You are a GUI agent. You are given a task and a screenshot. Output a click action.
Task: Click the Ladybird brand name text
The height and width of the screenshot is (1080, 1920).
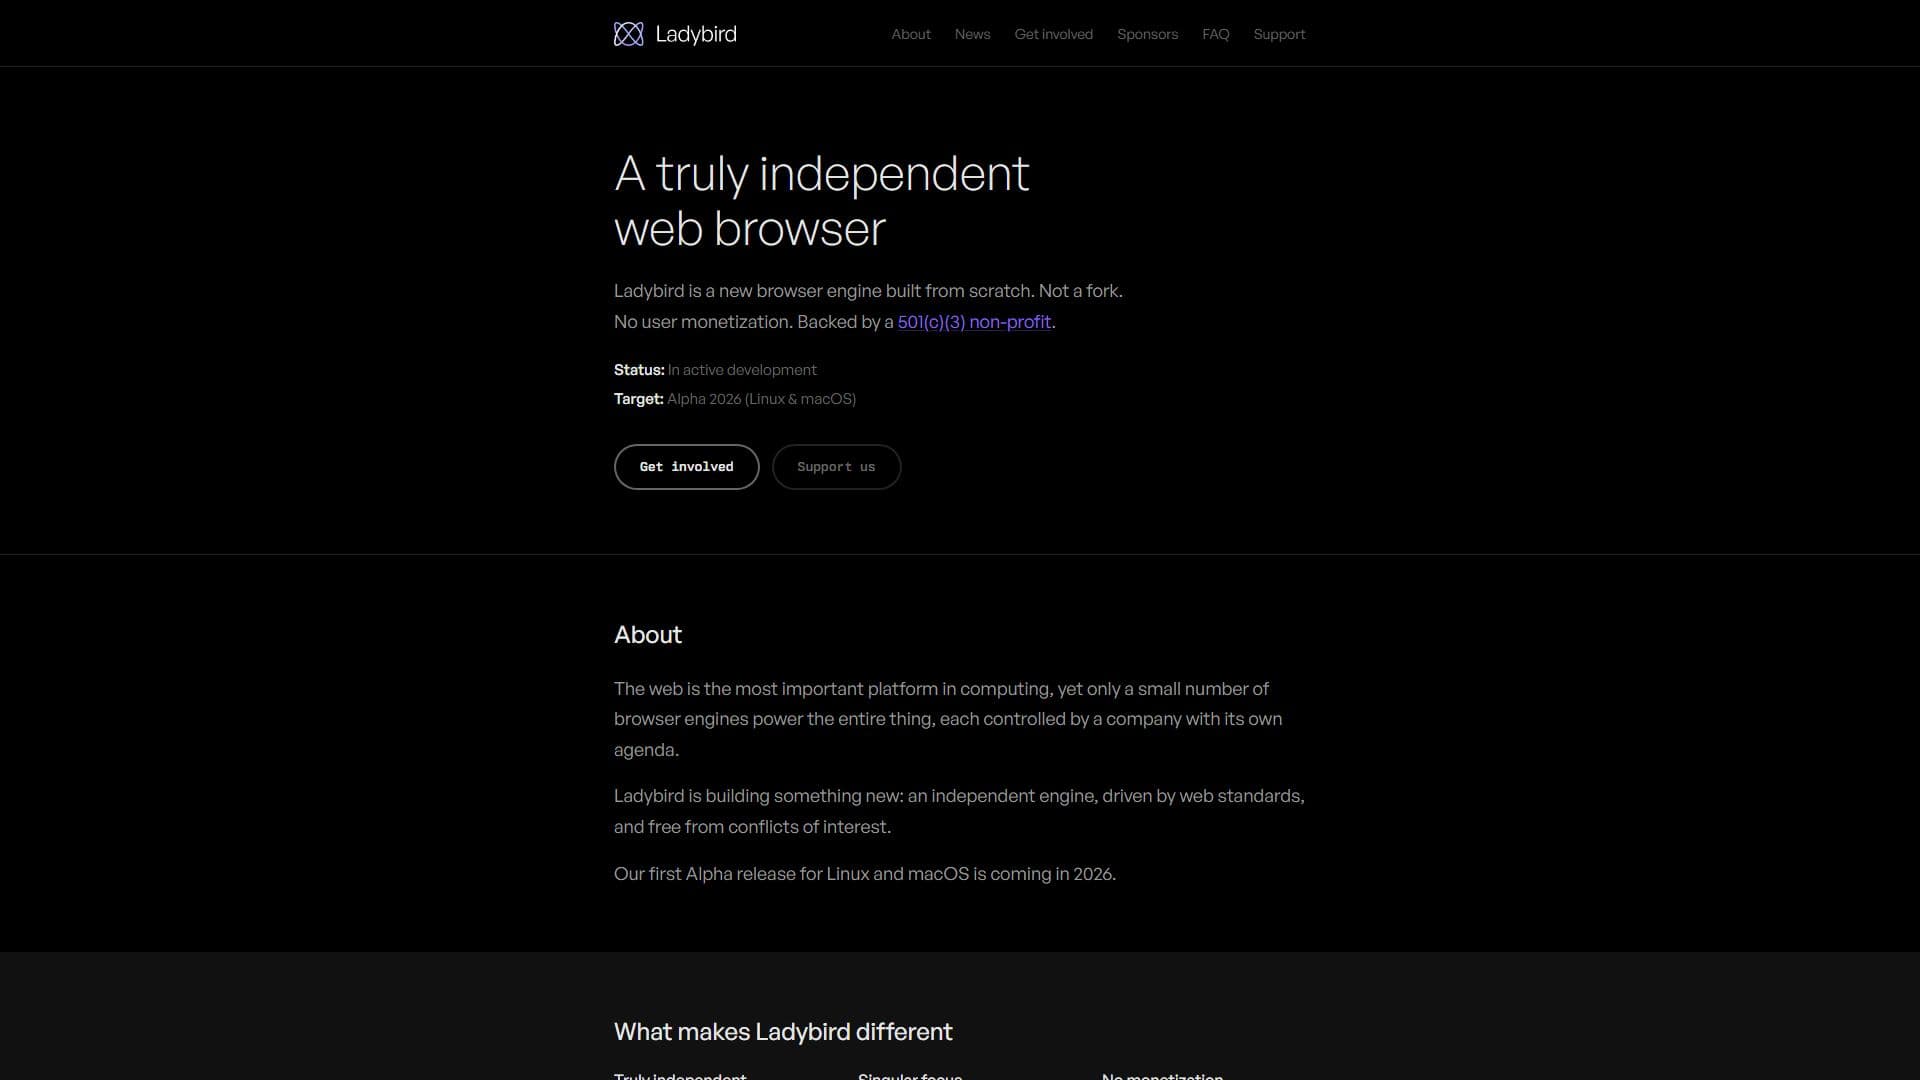[x=696, y=34]
